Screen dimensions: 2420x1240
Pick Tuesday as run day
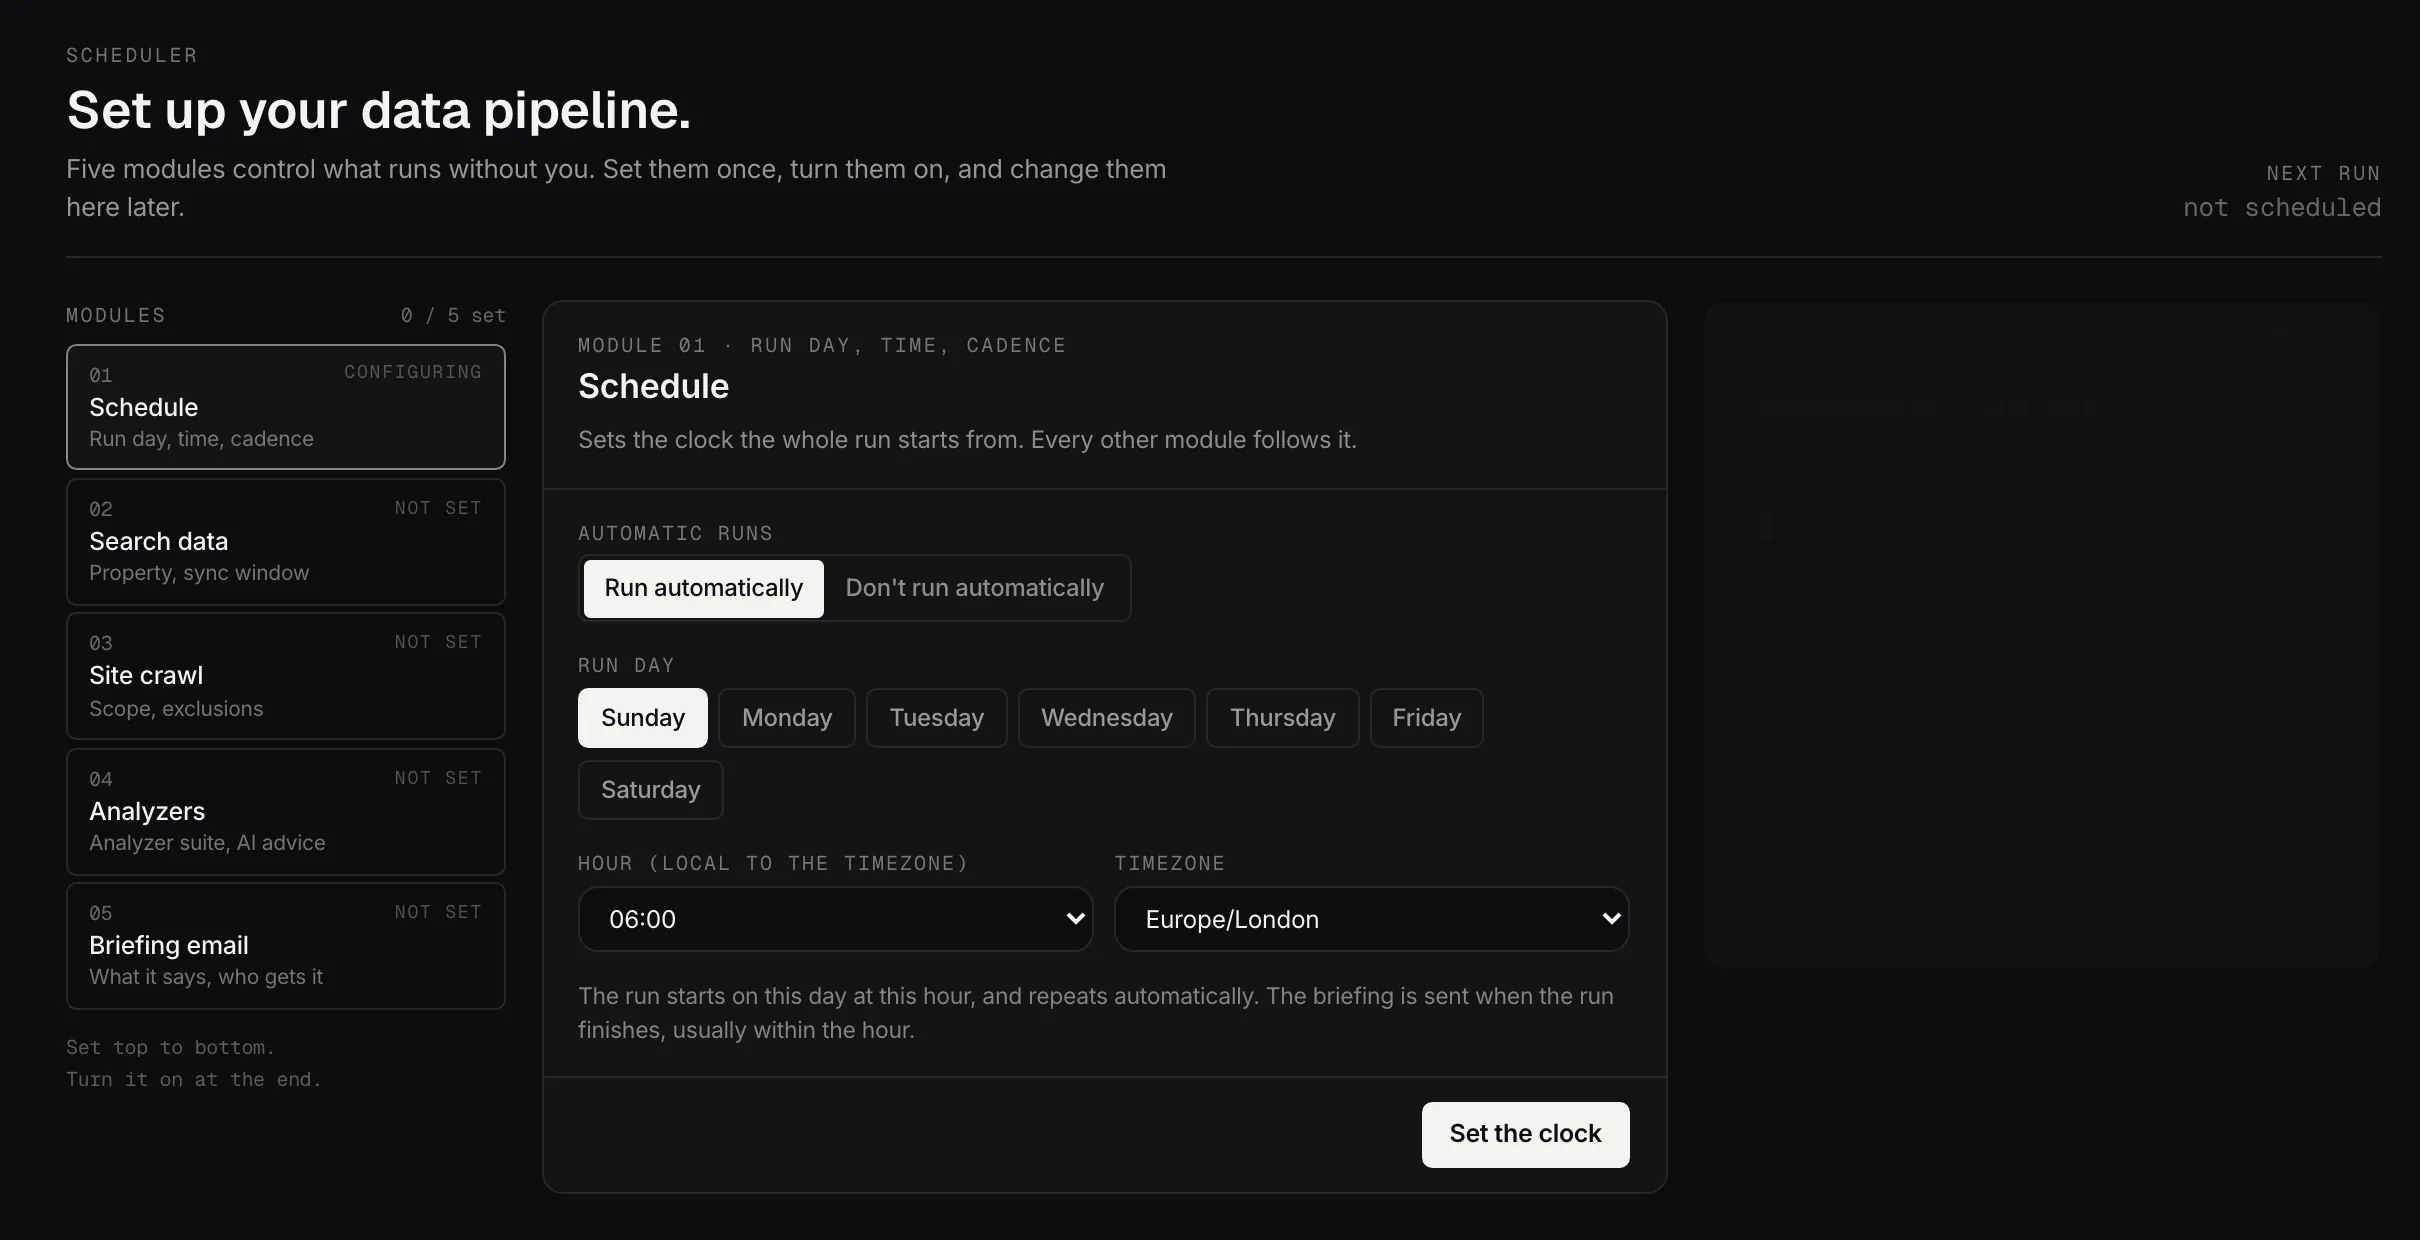tap(937, 718)
